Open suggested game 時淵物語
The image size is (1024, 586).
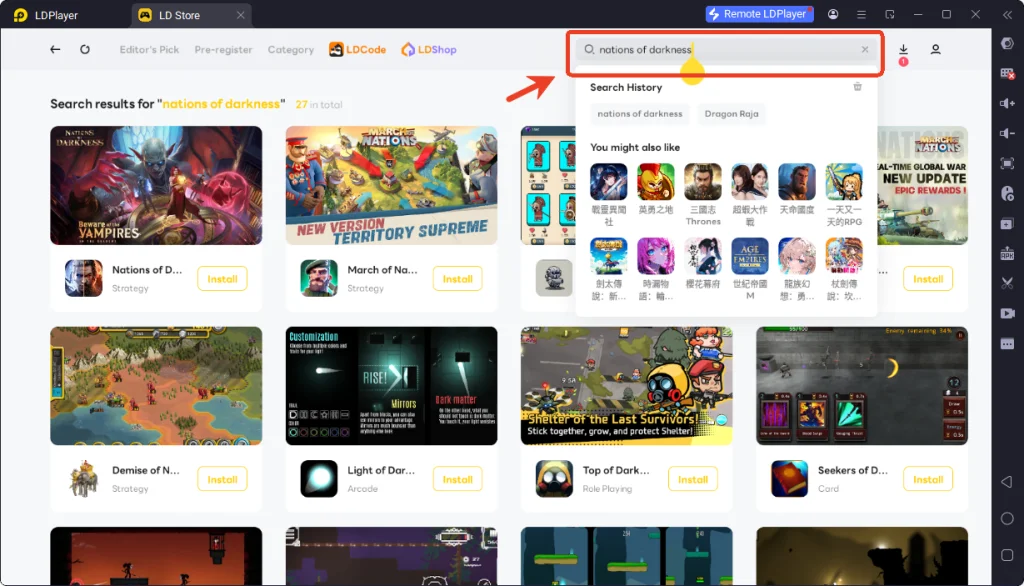pyautogui.click(x=656, y=269)
